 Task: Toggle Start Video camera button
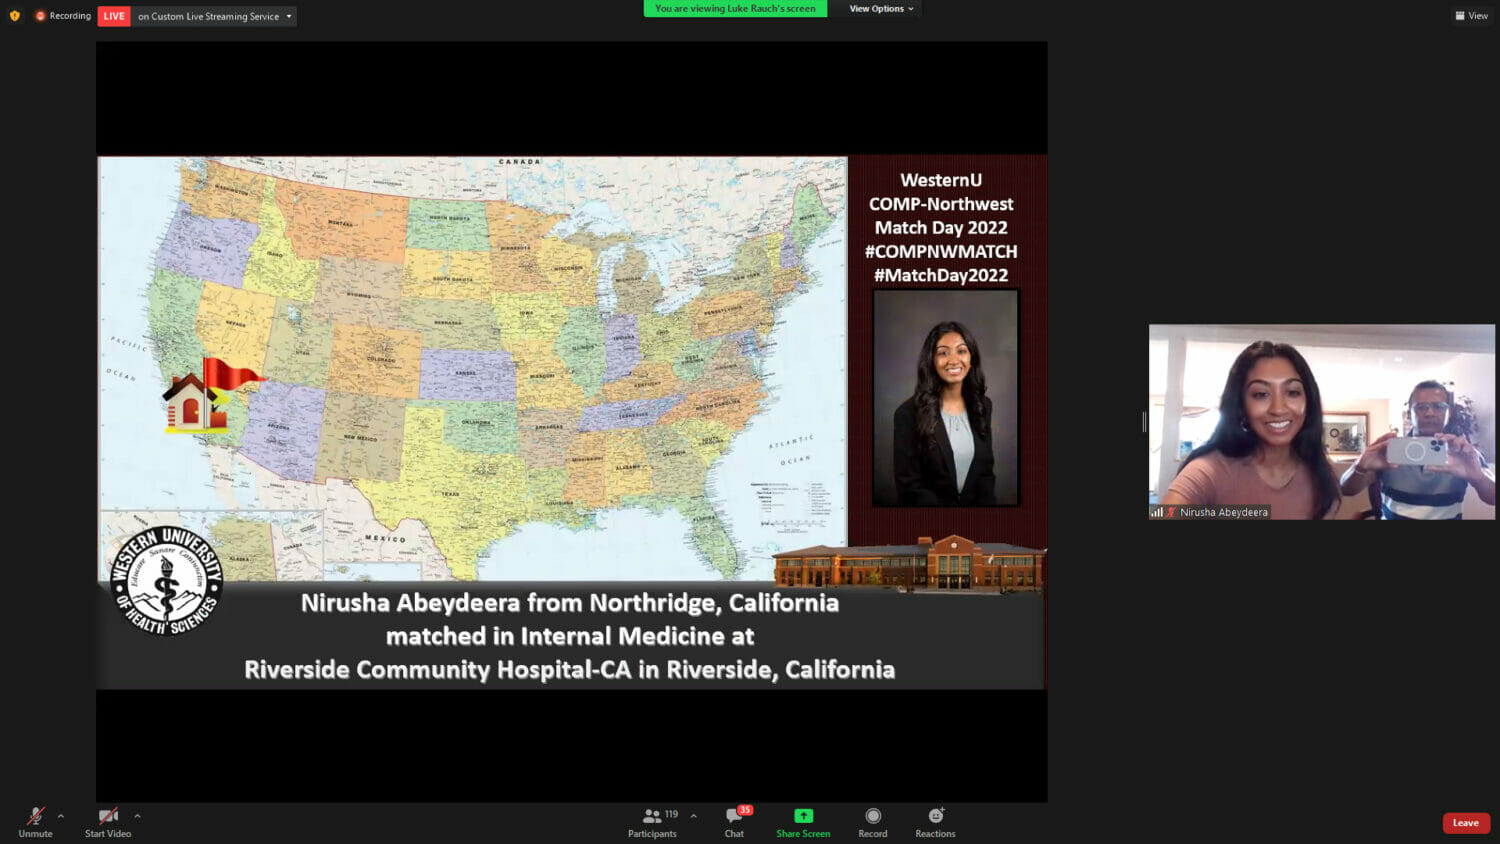108,817
